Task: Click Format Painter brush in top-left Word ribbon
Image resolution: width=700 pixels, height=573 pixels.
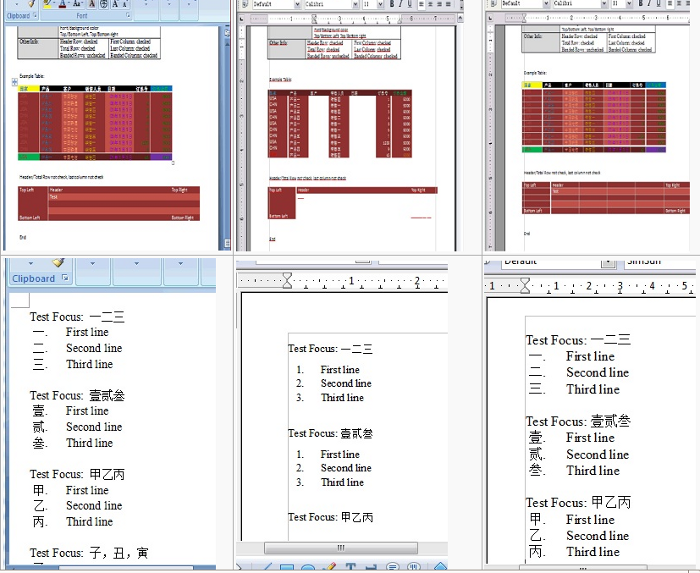Action: coord(31,4)
